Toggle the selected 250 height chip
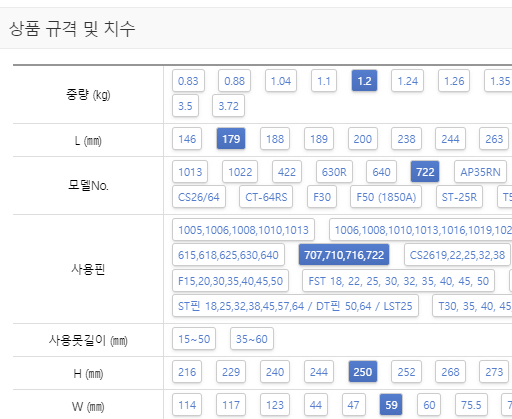The width and height of the screenshot is (512, 419). [363, 372]
